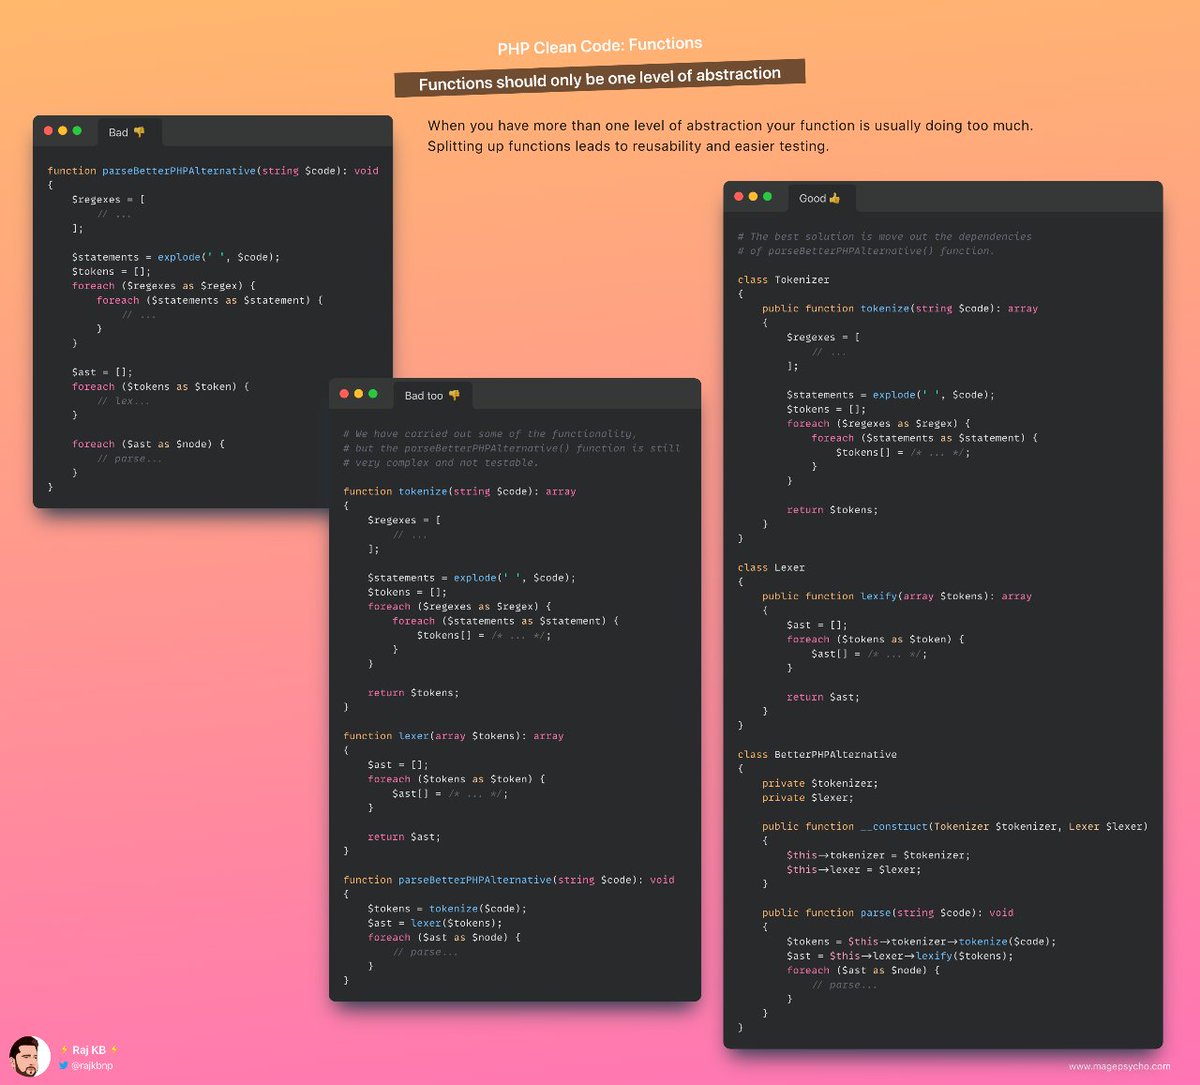Click the thumbs-down emoji on the Bad tab
The height and width of the screenshot is (1085, 1200).
(141, 132)
